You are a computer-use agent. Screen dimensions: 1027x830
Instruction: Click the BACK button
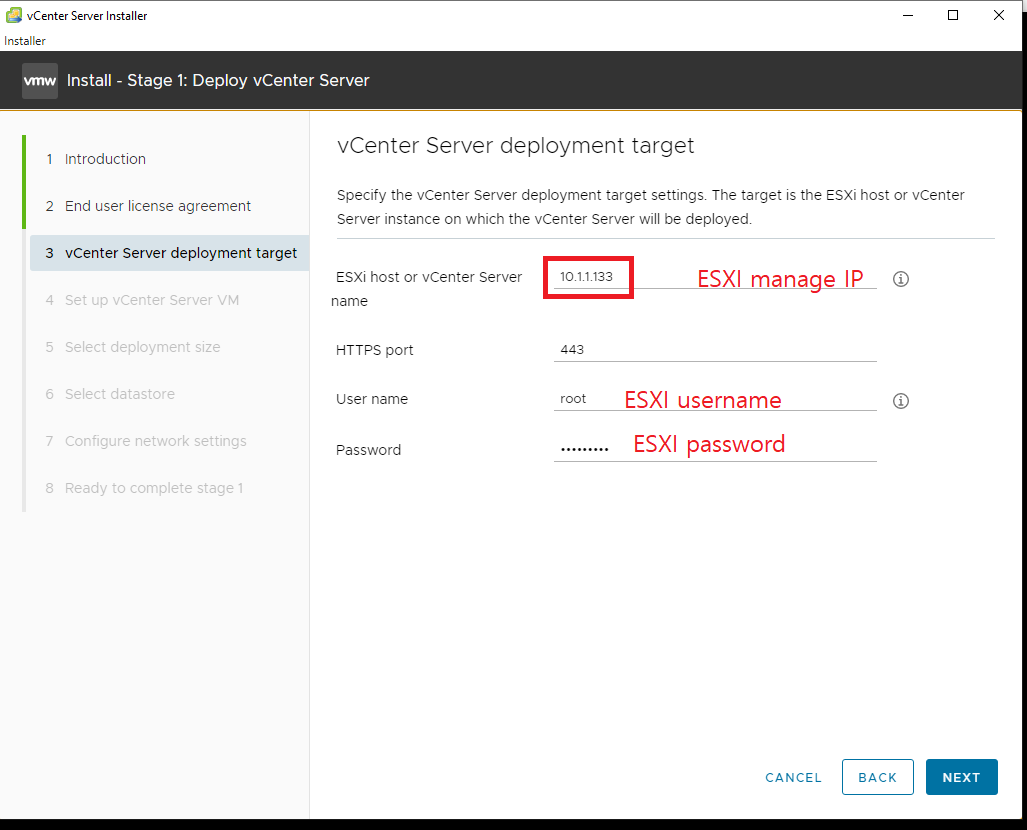pos(878,777)
